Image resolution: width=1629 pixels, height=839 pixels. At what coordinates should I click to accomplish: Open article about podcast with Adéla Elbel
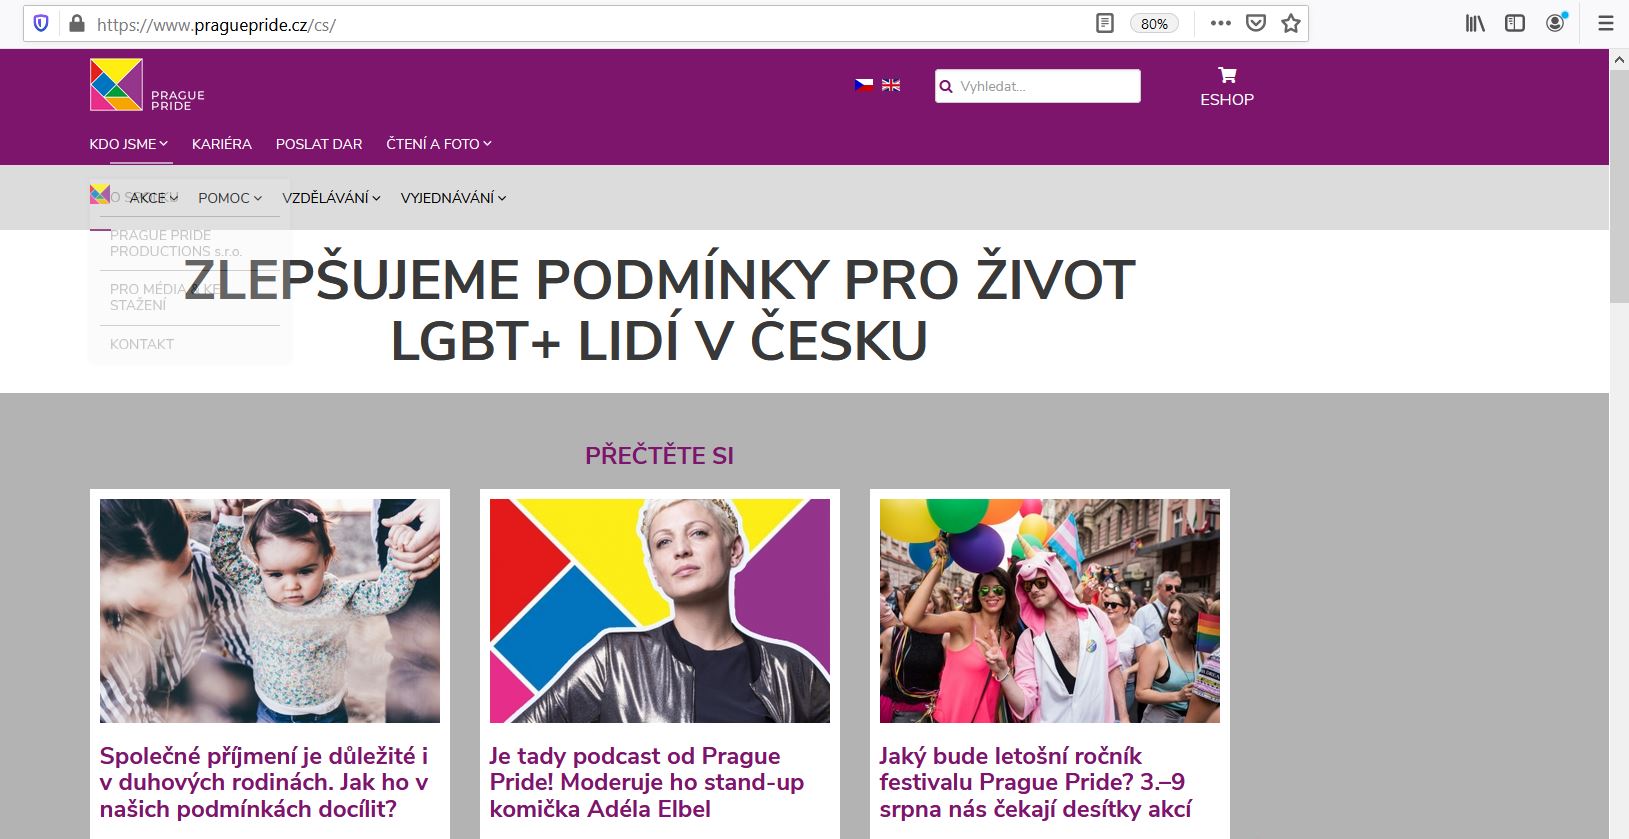(647, 782)
